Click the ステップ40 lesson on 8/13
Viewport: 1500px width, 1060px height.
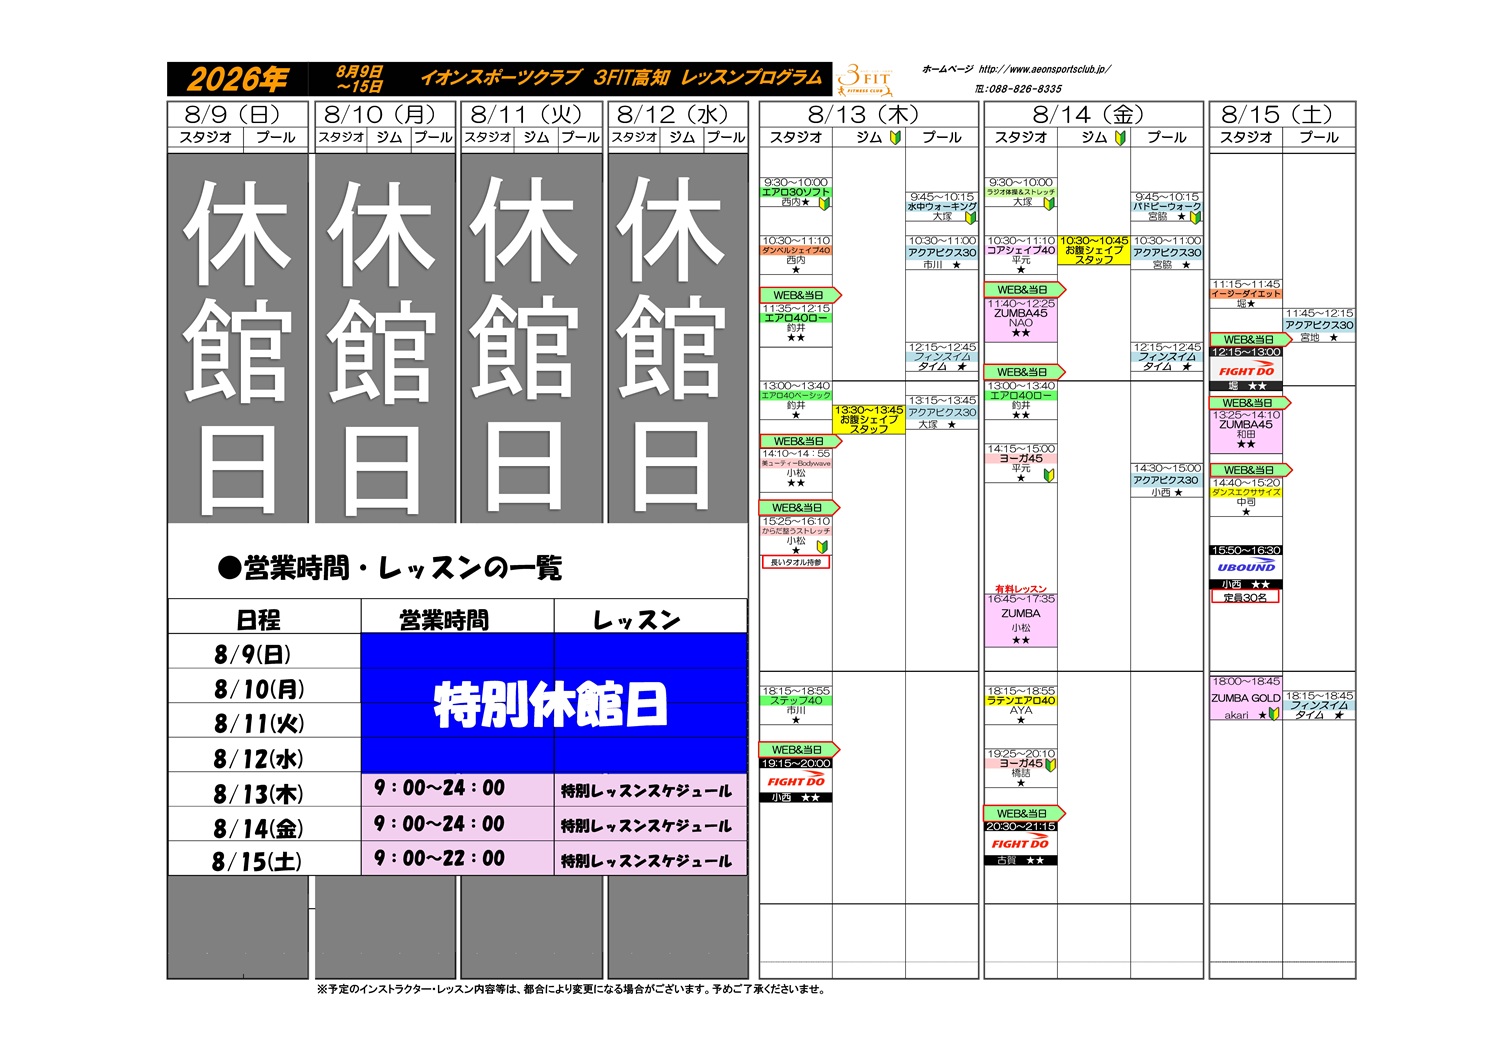pos(796,701)
